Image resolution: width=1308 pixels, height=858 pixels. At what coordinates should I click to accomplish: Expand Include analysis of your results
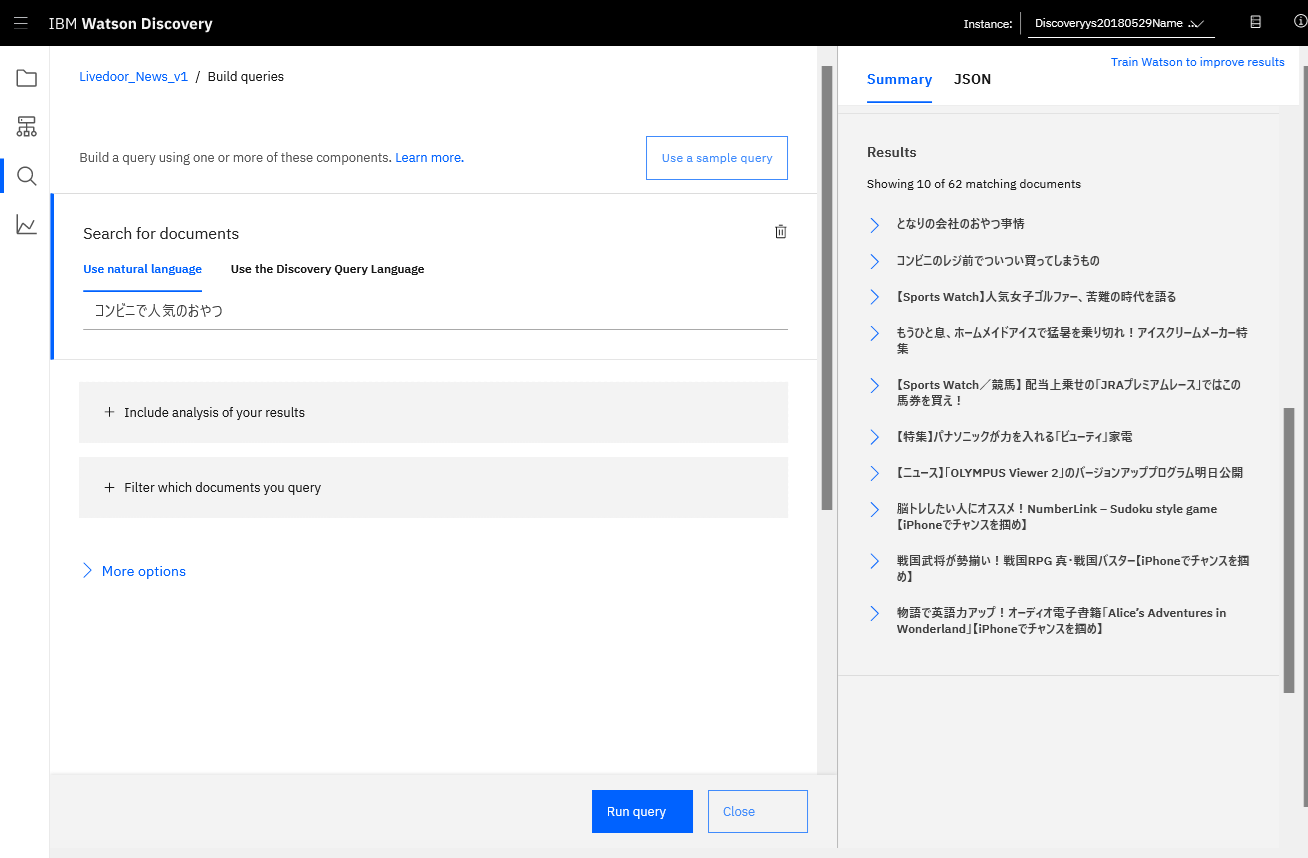pos(433,412)
